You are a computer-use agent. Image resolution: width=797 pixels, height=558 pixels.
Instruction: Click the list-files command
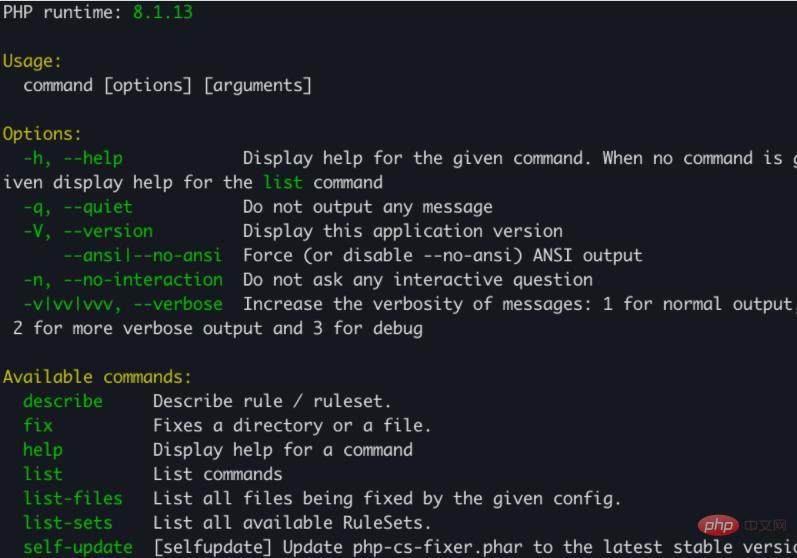point(73,498)
